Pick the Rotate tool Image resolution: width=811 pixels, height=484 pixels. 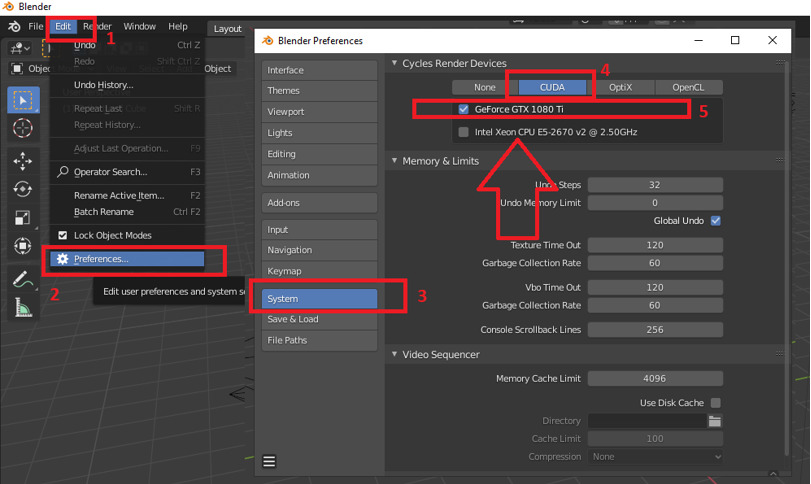[x=22, y=189]
